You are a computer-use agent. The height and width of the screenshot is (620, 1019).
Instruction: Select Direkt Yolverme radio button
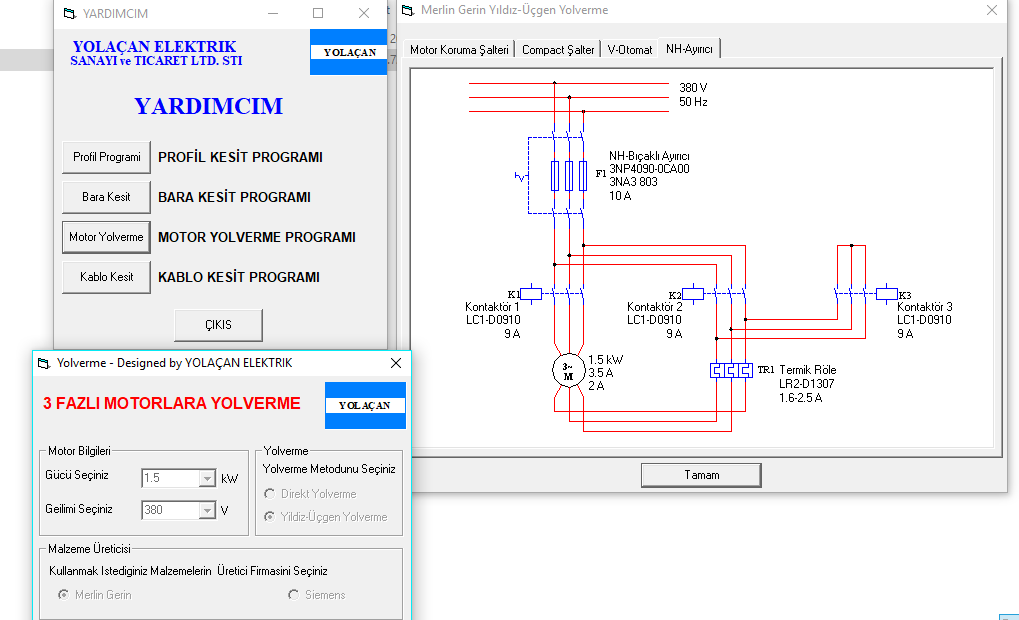tap(269, 494)
